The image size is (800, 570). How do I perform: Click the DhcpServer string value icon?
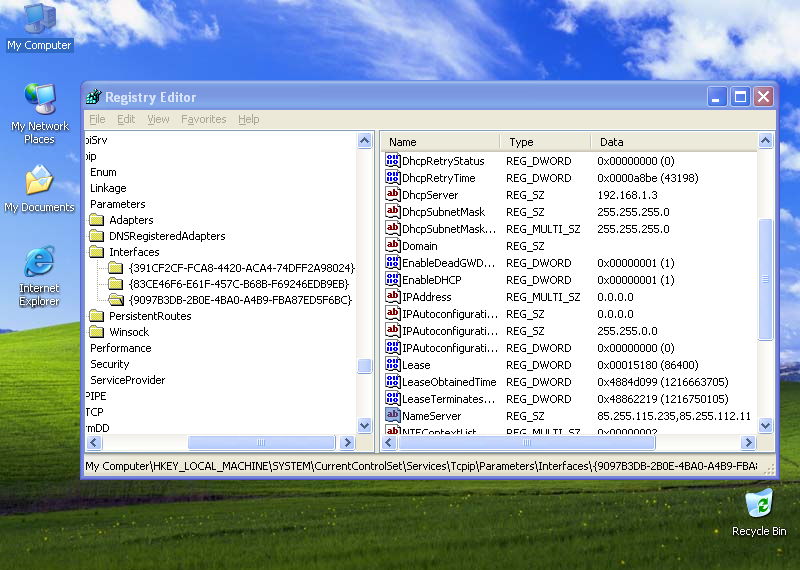pos(392,194)
